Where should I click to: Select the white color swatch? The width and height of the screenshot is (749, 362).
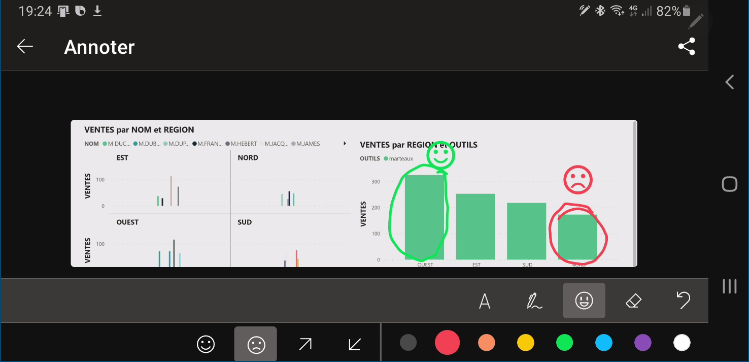click(x=682, y=342)
